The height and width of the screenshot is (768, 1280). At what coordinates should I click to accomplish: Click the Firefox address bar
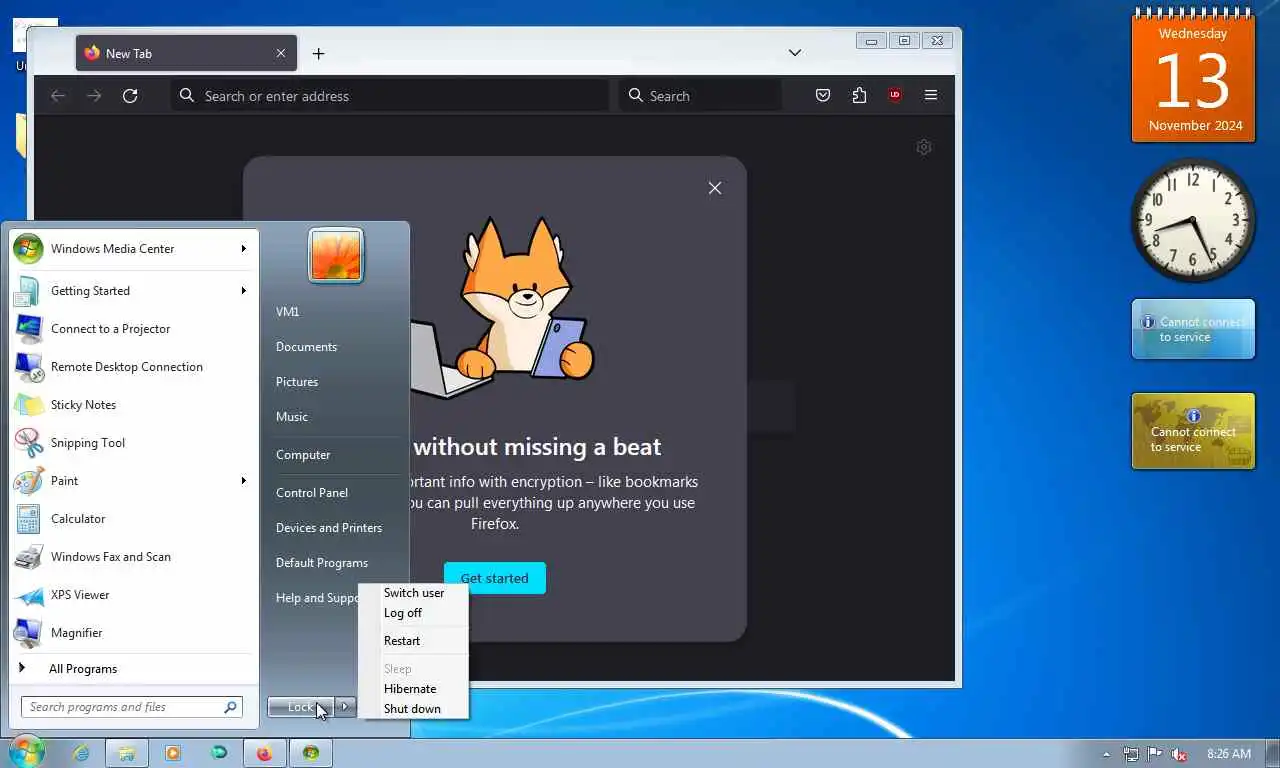pos(390,96)
